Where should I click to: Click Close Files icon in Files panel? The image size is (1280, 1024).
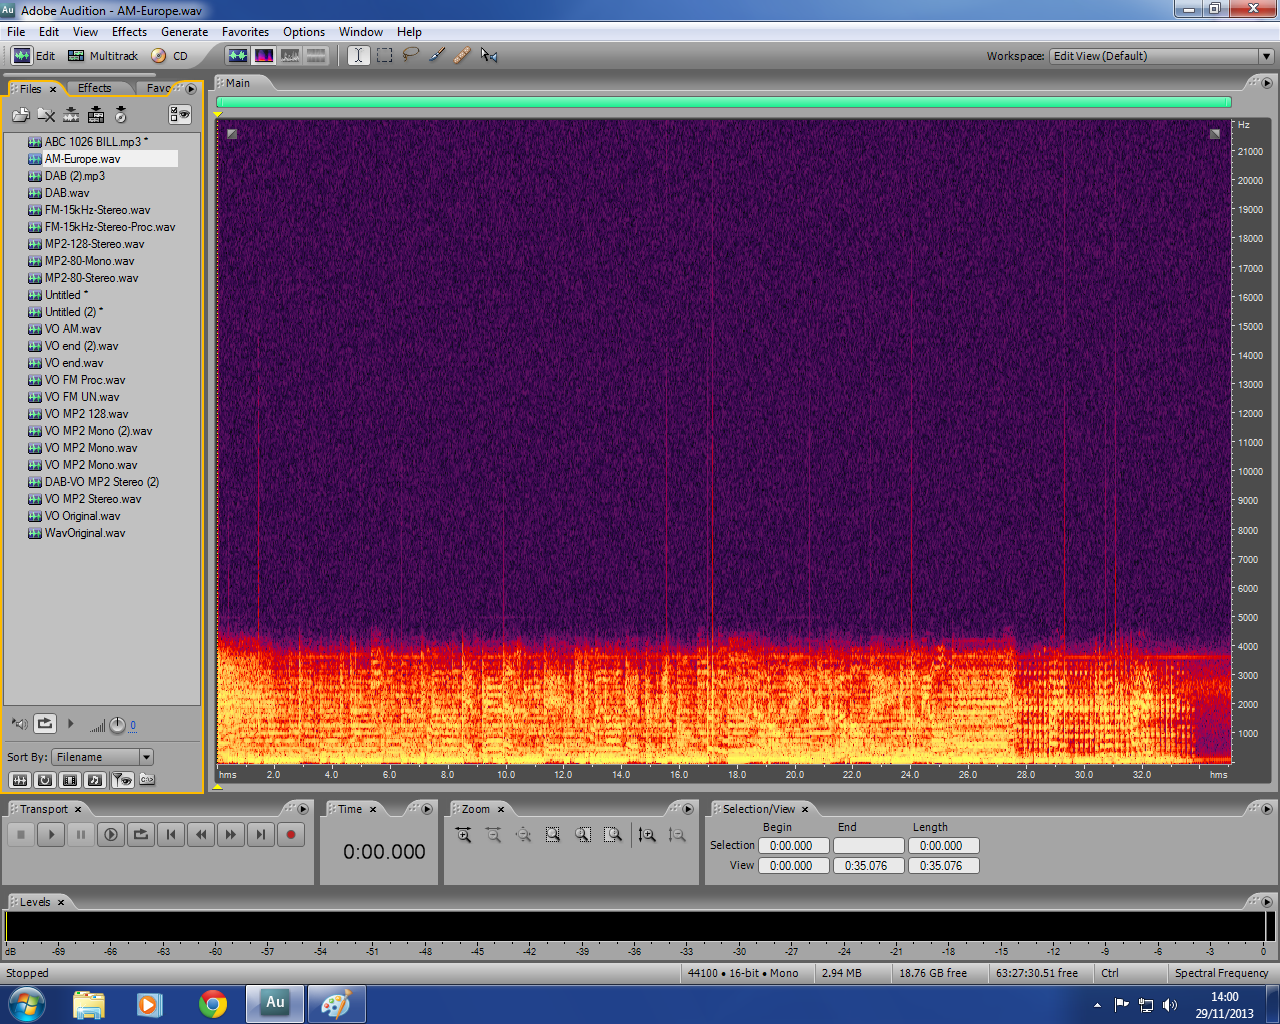[x=46, y=115]
